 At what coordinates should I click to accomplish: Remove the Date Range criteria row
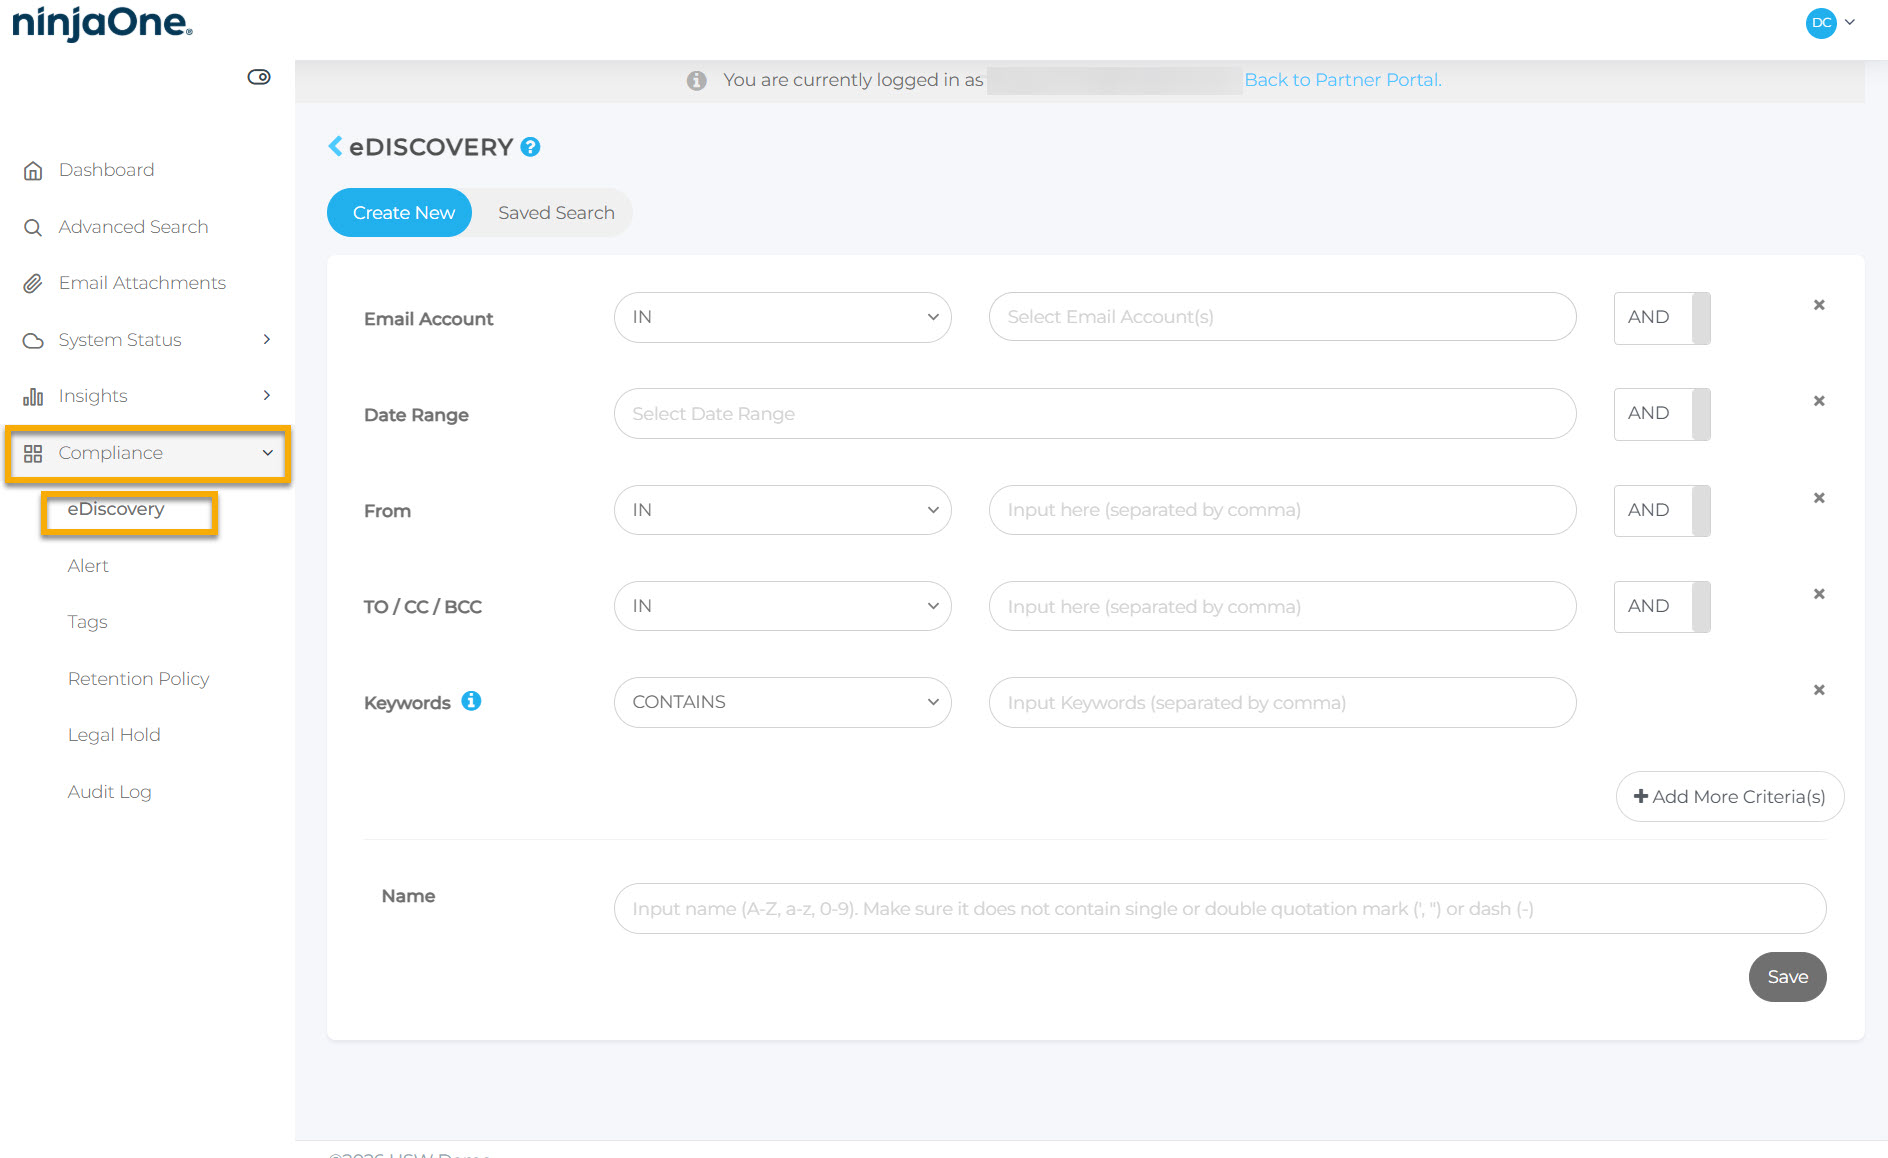point(1819,401)
